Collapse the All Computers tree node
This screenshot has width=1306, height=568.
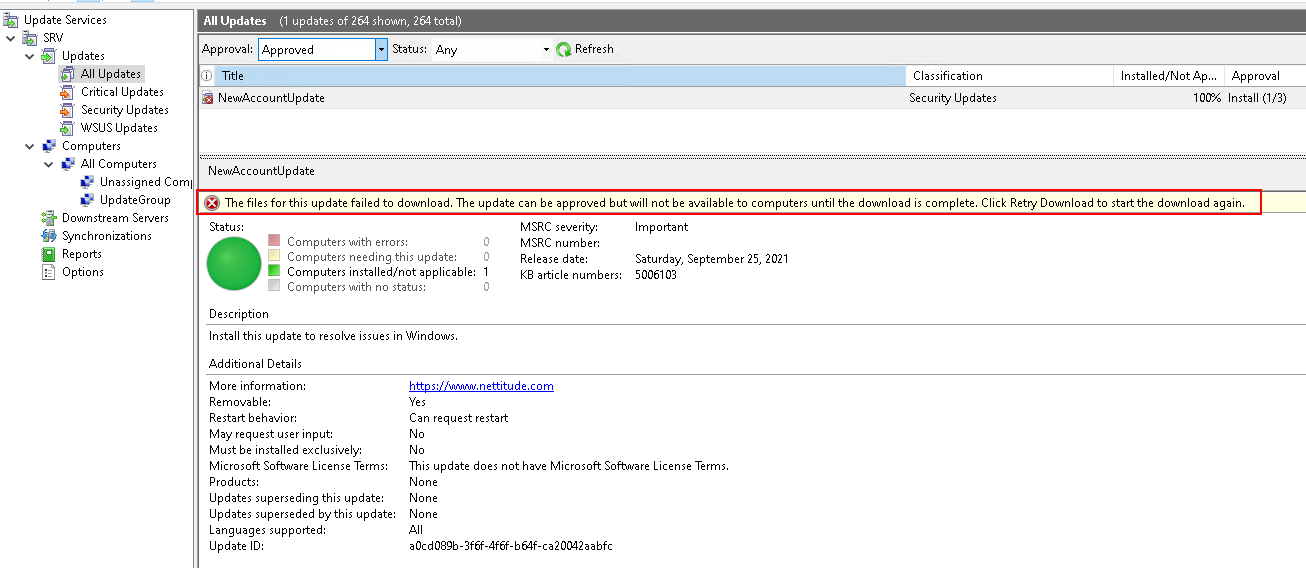pyautogui.click(x=49, y=164)
